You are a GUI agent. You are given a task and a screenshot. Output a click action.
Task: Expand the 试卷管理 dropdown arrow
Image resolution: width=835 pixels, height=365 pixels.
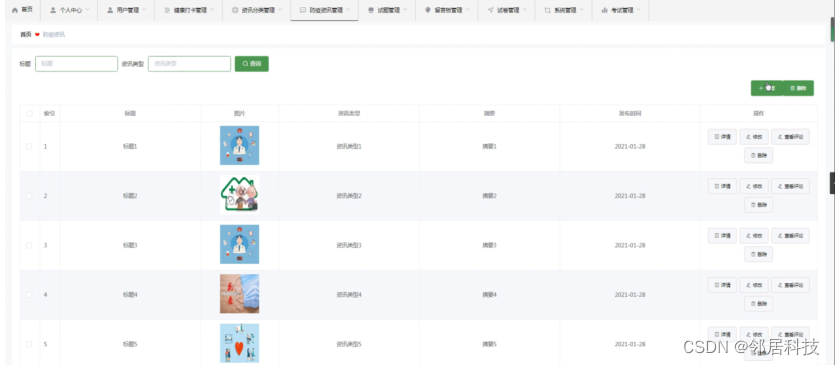[526, 10]
